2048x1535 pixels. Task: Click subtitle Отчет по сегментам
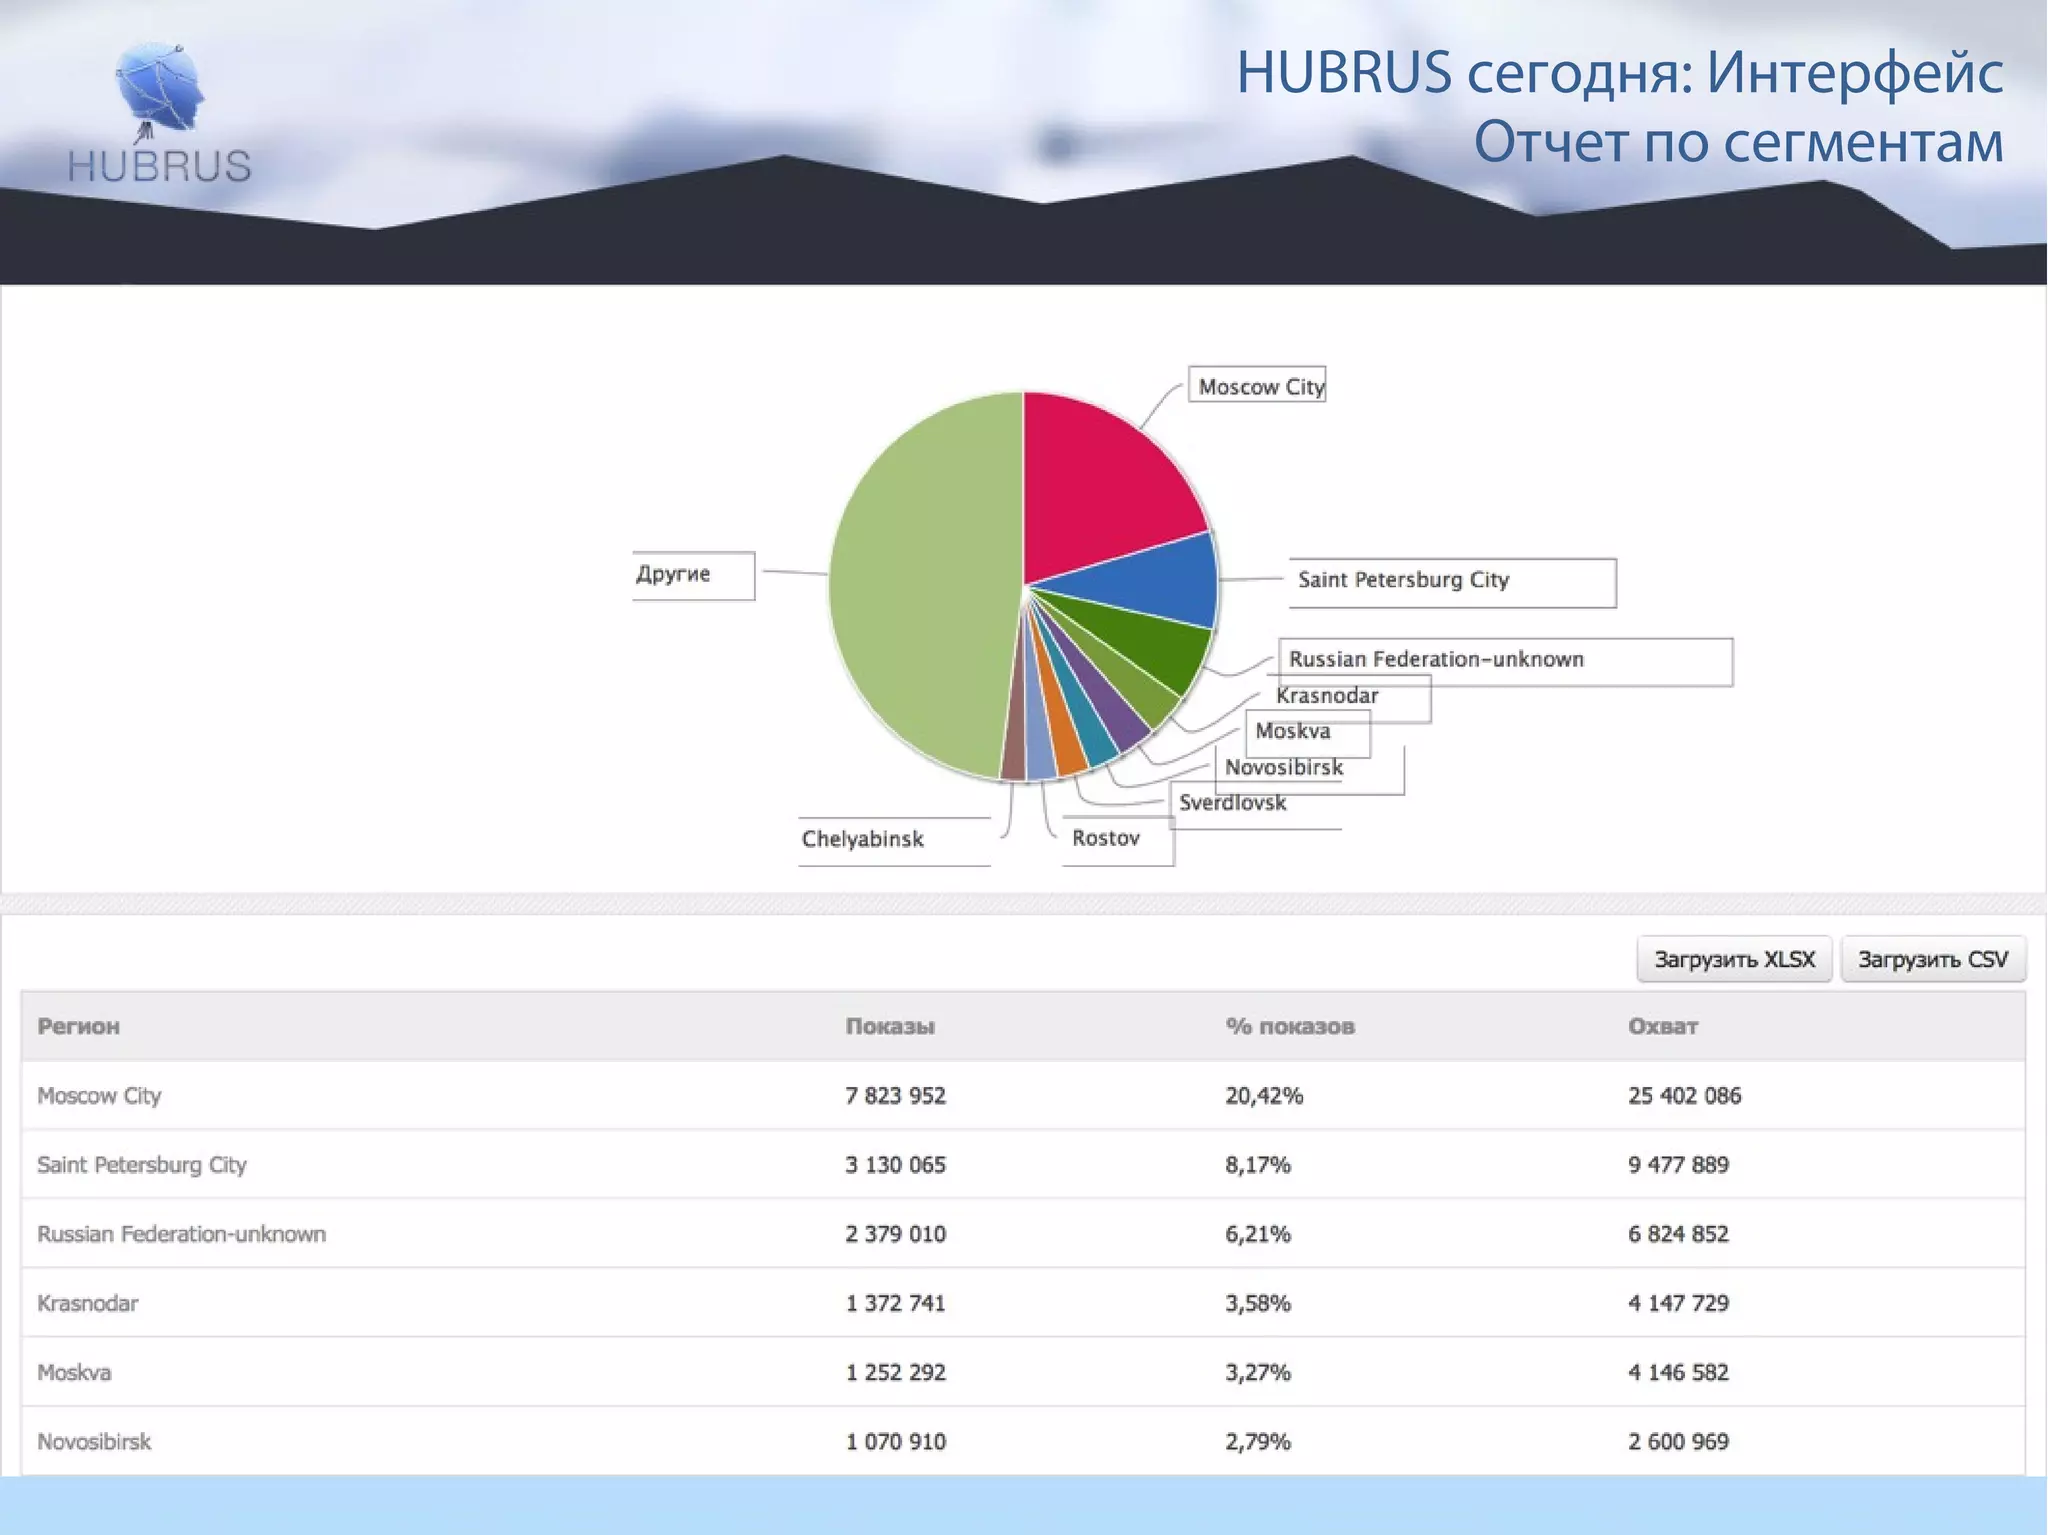(1739, 142)
